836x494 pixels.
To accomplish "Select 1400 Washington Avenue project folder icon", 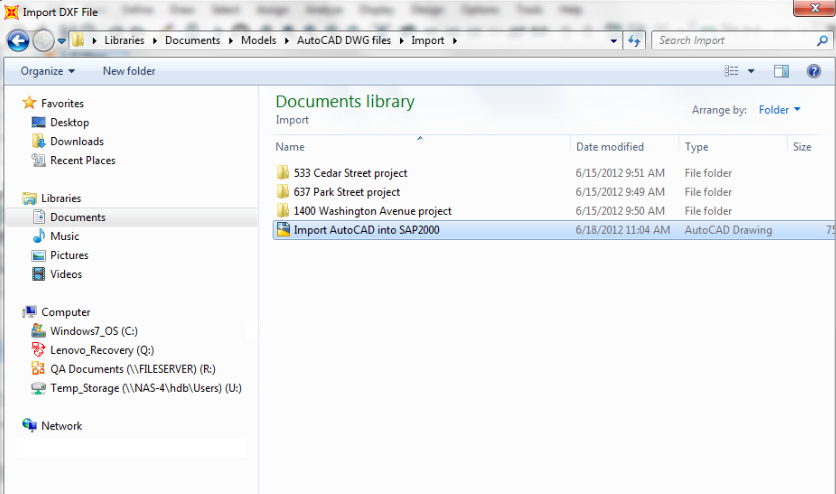I will pyautogui.click(x=283, y=210).
